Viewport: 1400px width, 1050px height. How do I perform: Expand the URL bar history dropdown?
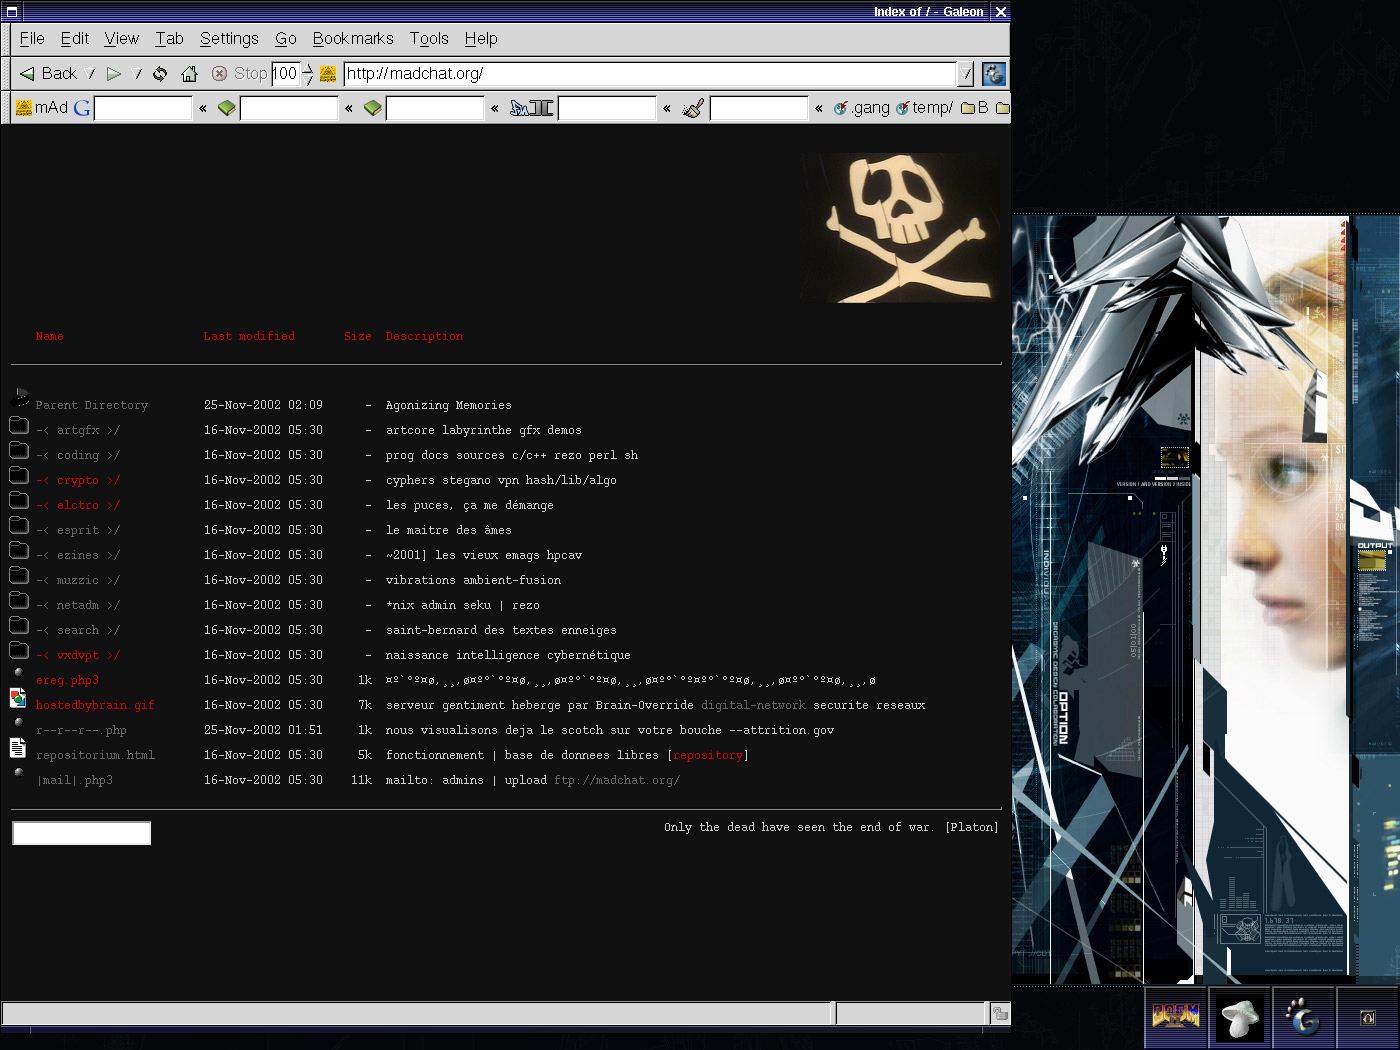(965, 74)
